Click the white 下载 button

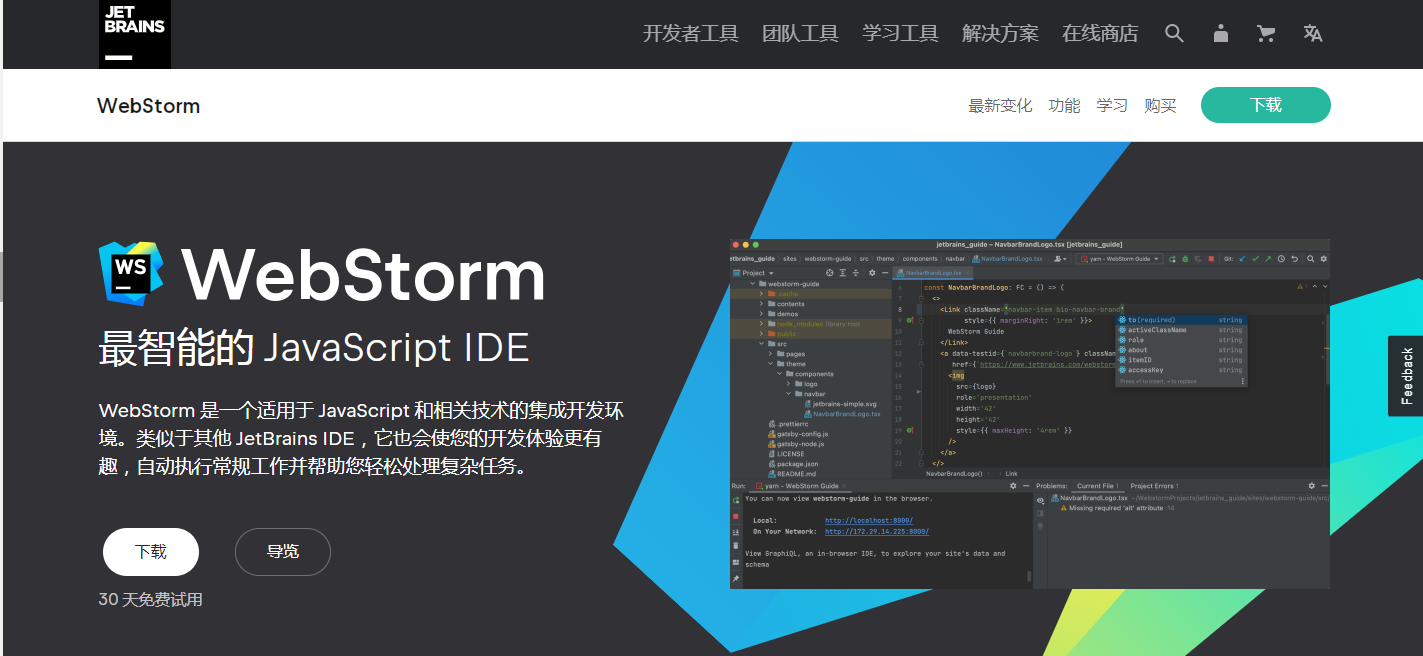pos(151,552)
